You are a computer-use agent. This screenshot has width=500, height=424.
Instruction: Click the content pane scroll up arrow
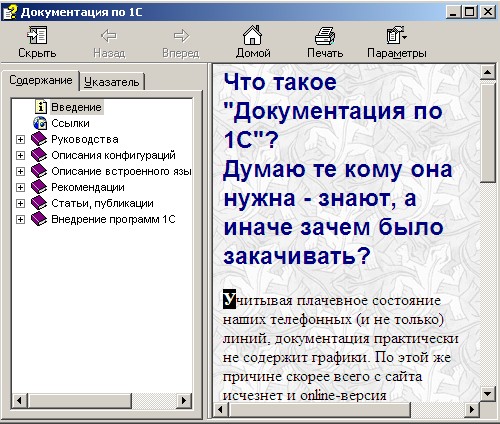point(488,71)
